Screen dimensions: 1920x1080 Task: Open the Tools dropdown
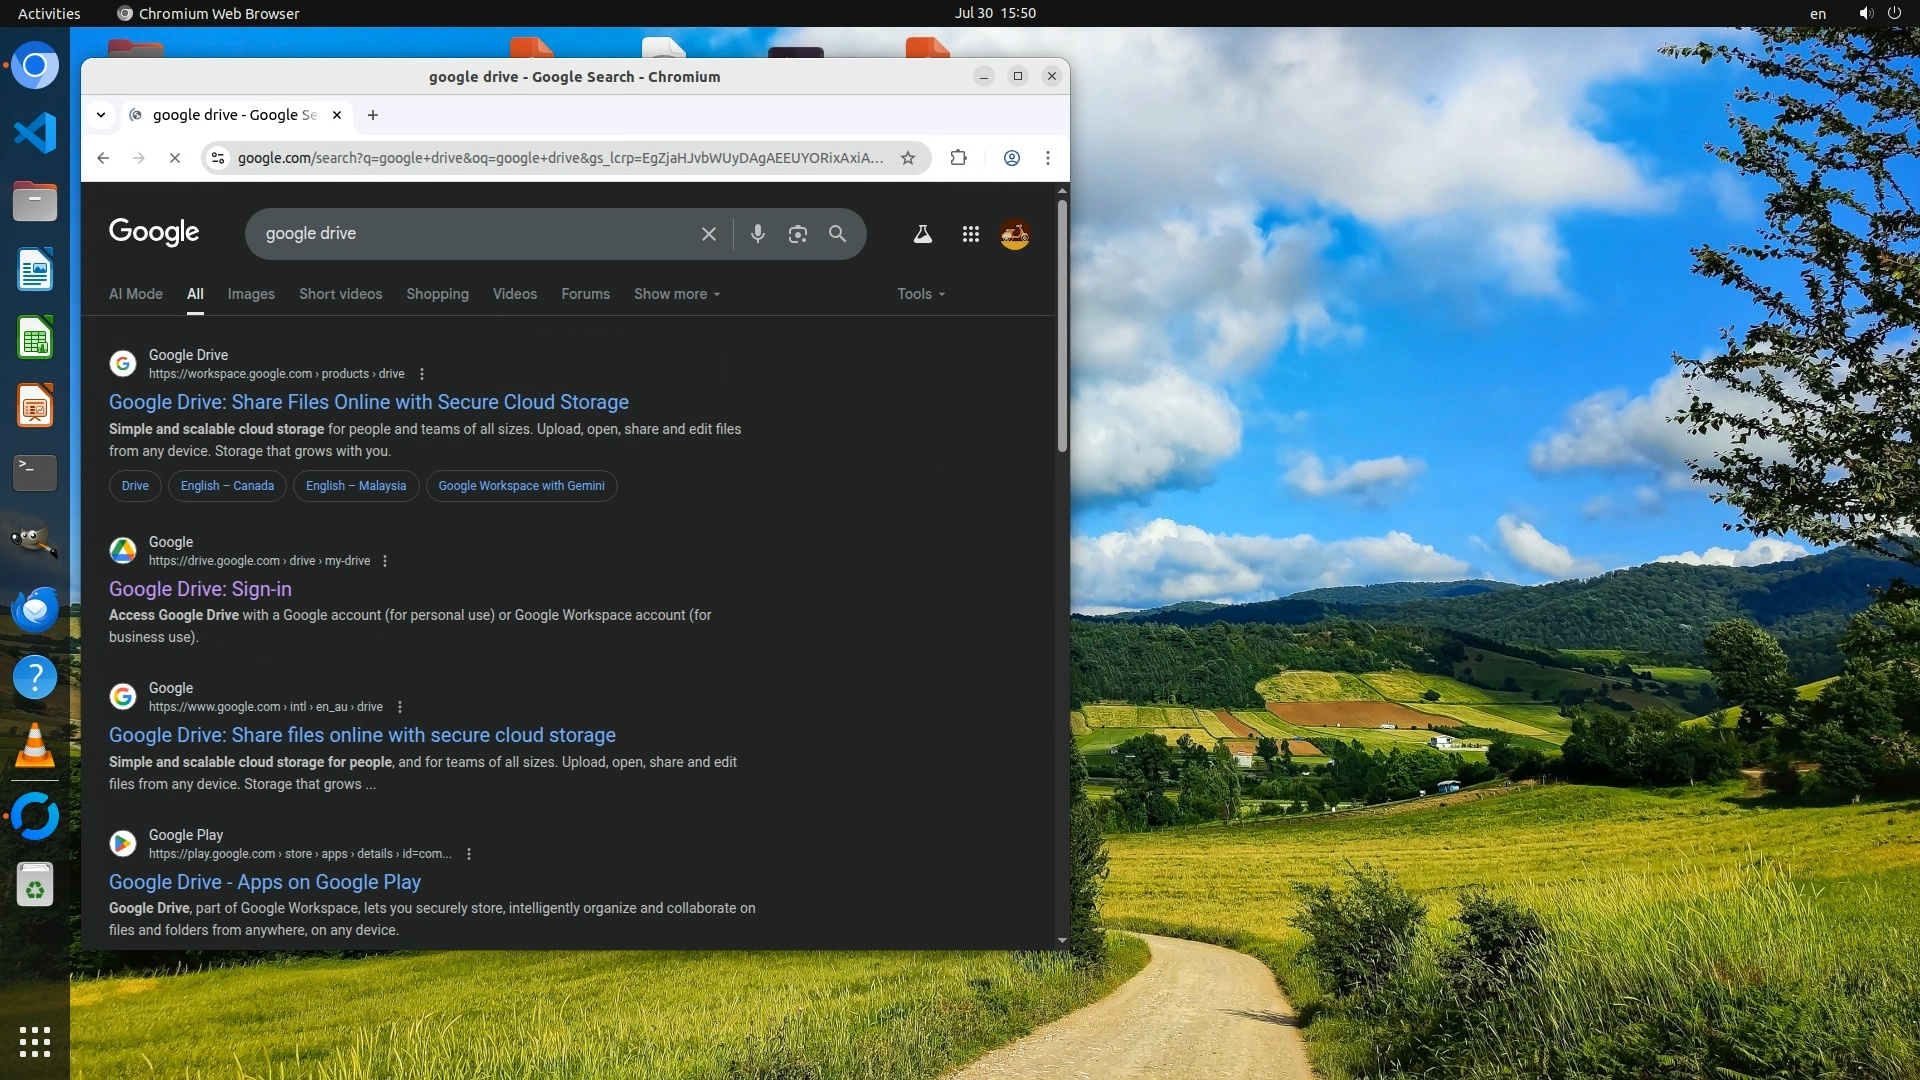[x=920, y=294]
